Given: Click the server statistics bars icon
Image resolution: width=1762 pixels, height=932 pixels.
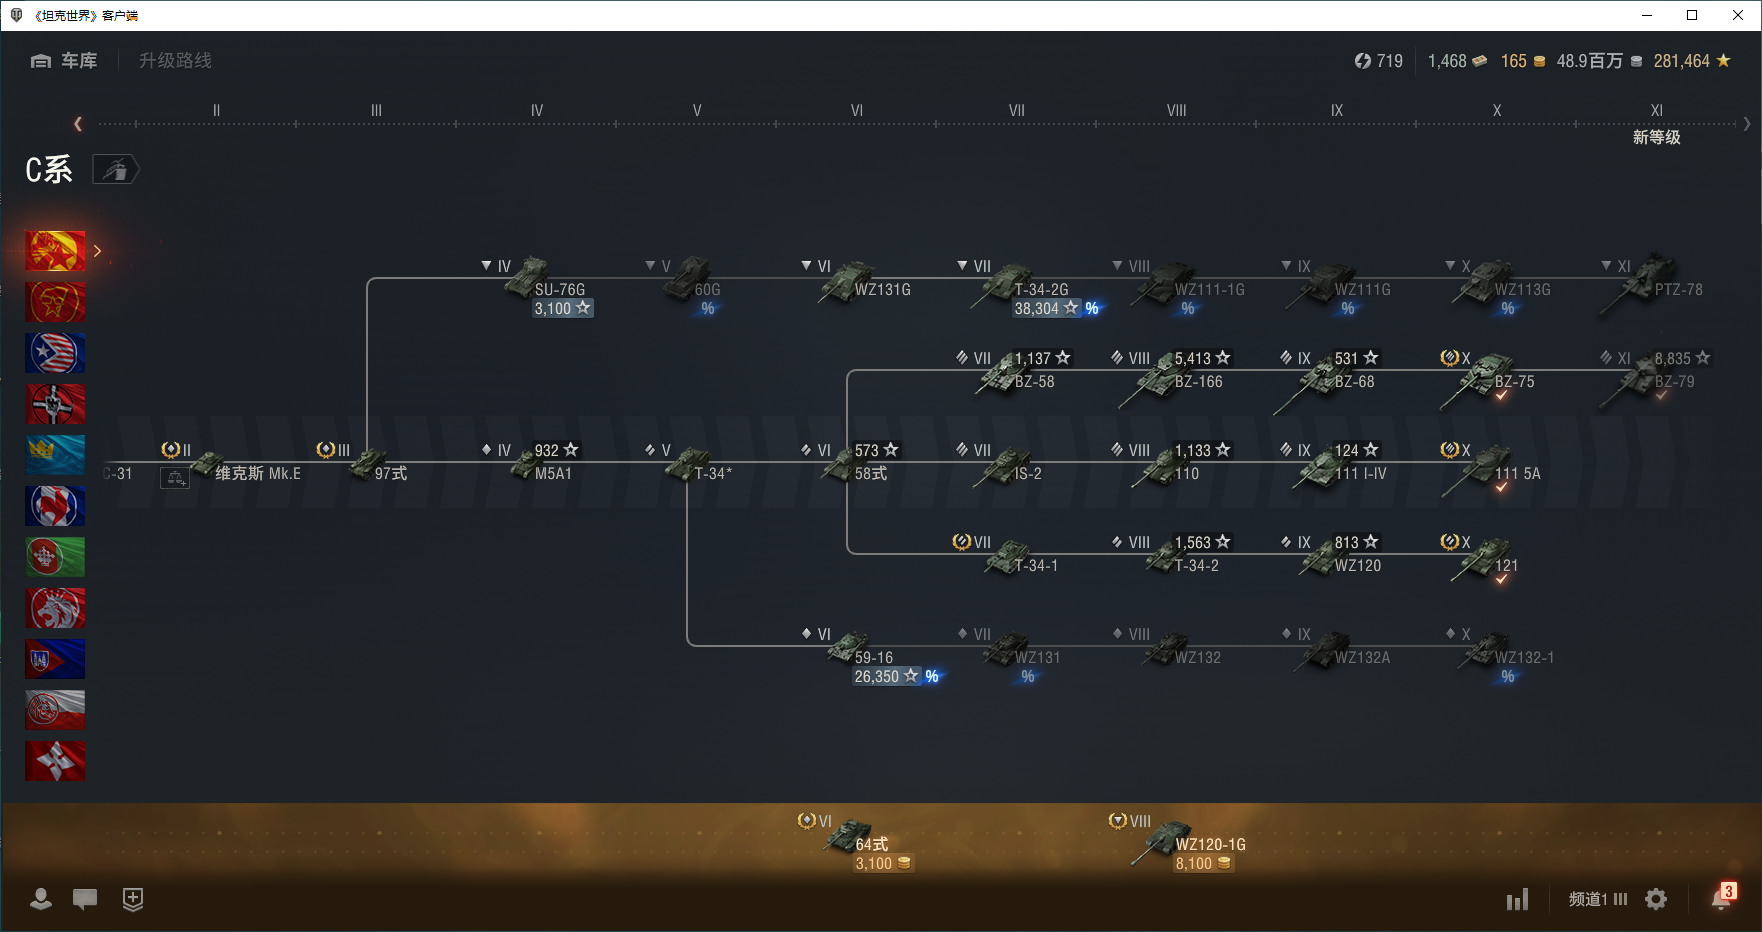Looking at the screenshot, I should [x=1517, y=900].
